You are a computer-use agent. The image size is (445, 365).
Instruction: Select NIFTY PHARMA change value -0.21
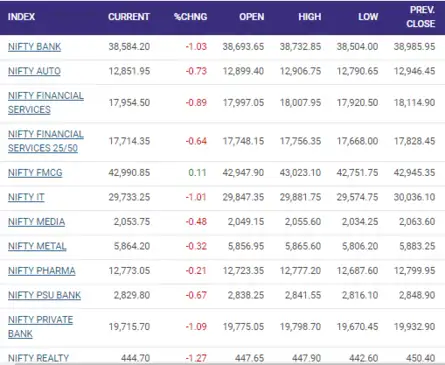(x=196, y=271)
